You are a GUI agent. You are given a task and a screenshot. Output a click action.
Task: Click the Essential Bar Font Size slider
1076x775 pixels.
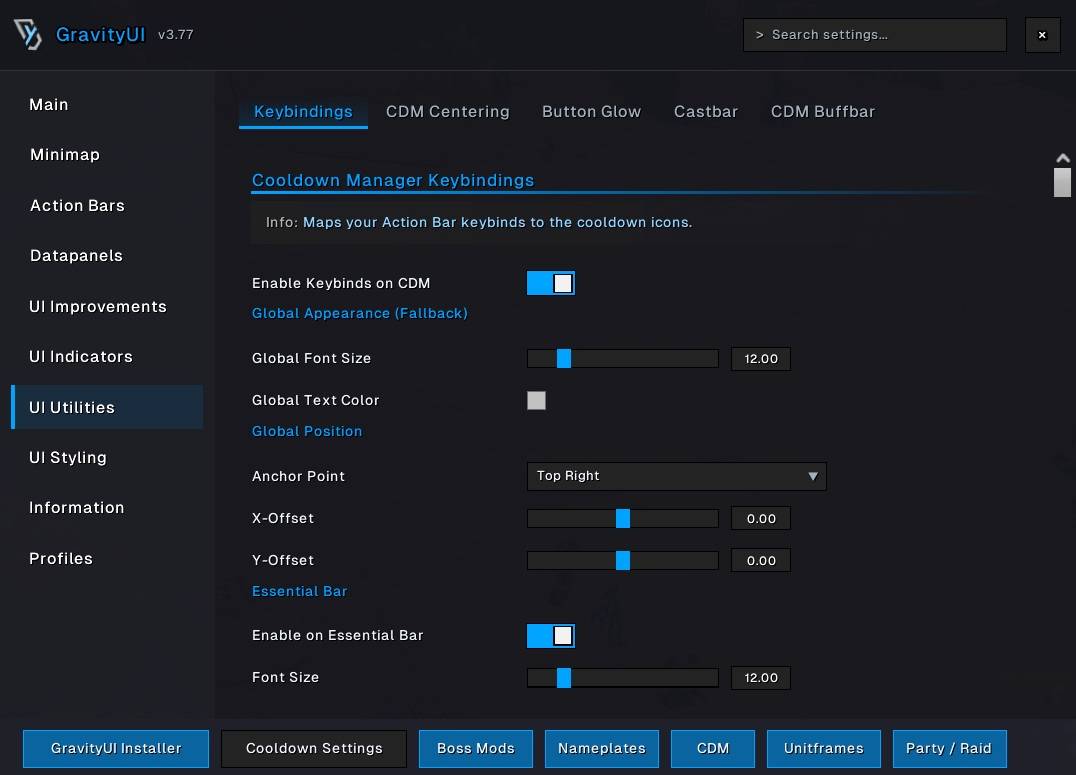[x=622, y=678]
